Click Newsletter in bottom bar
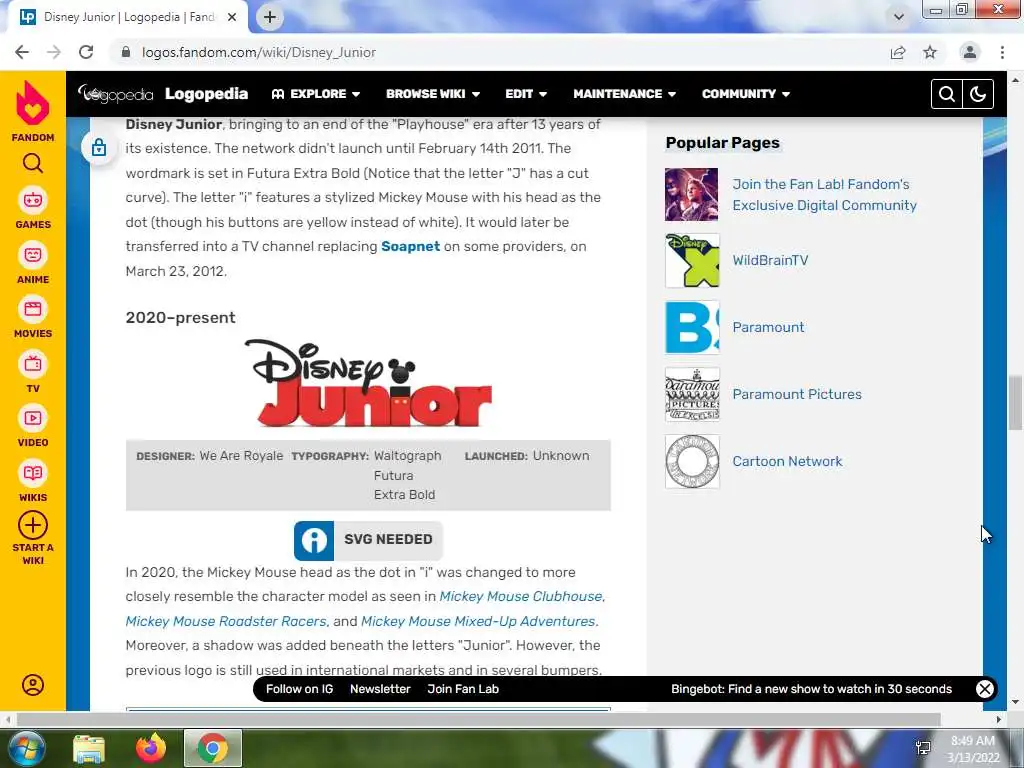This screenshot has height=768, width=1024. point(380,689)
